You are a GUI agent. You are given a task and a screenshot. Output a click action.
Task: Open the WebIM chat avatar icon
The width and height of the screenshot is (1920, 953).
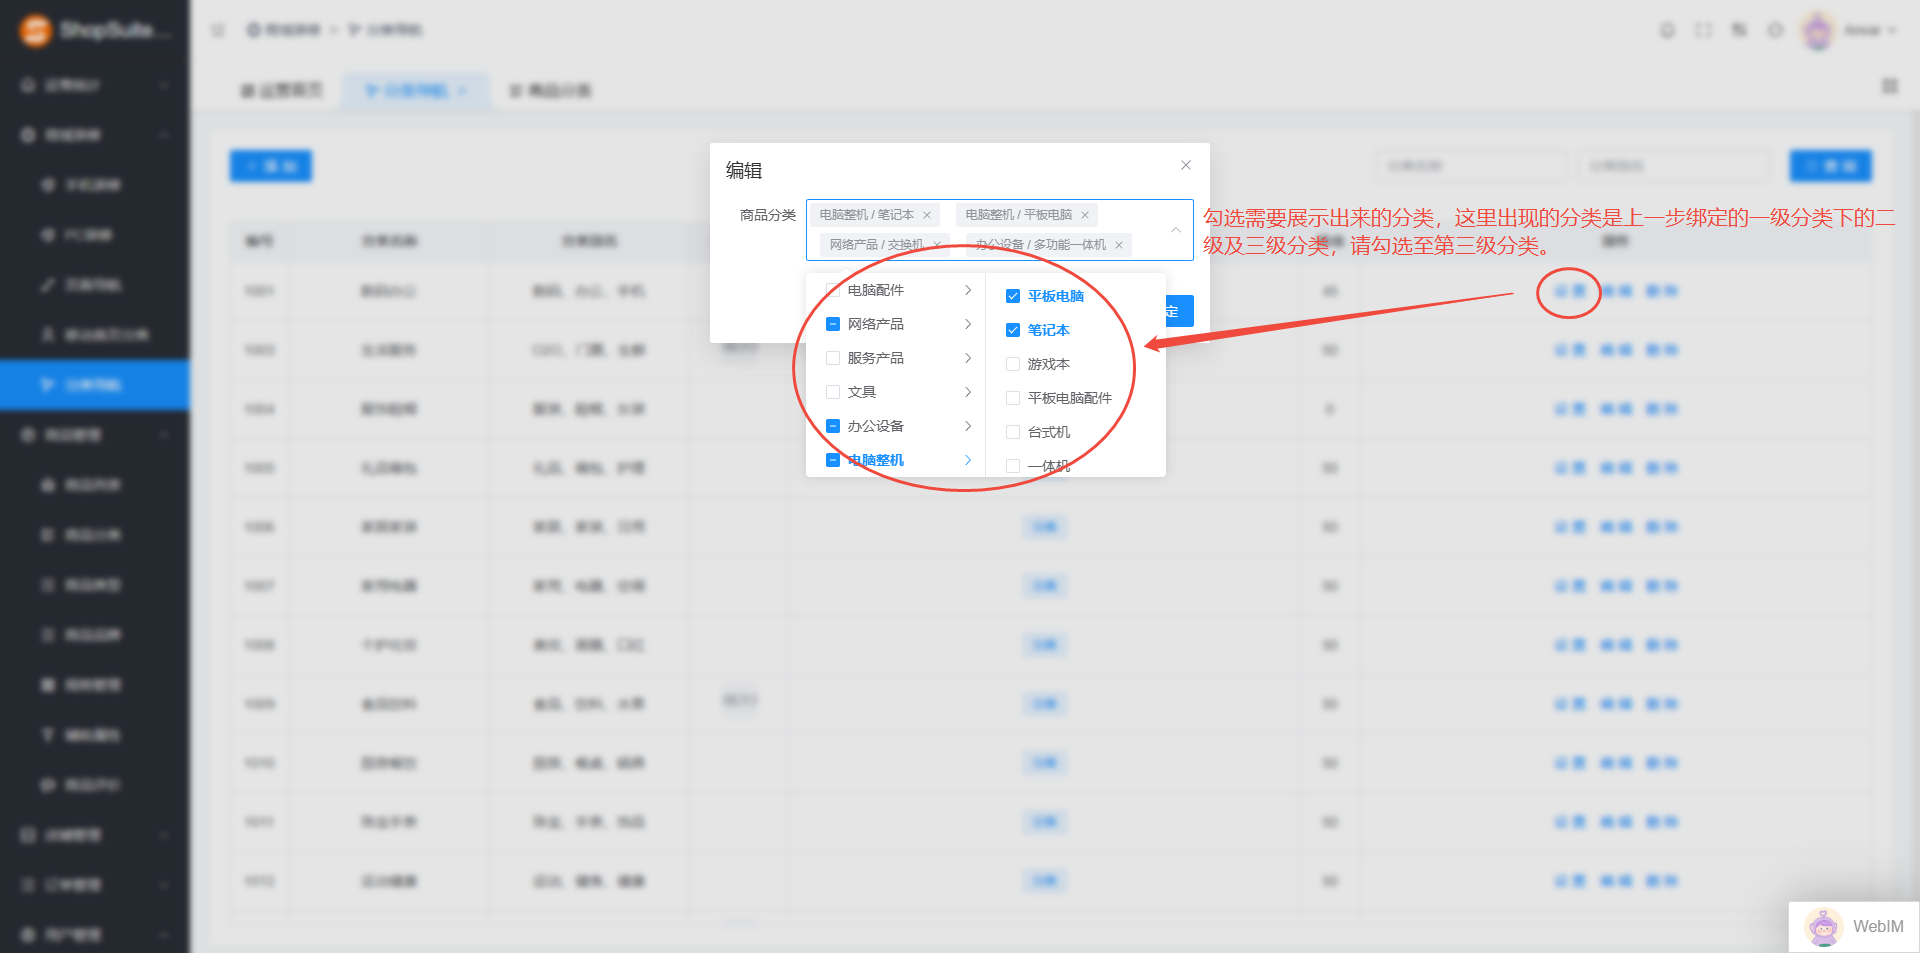point(1823,927)
